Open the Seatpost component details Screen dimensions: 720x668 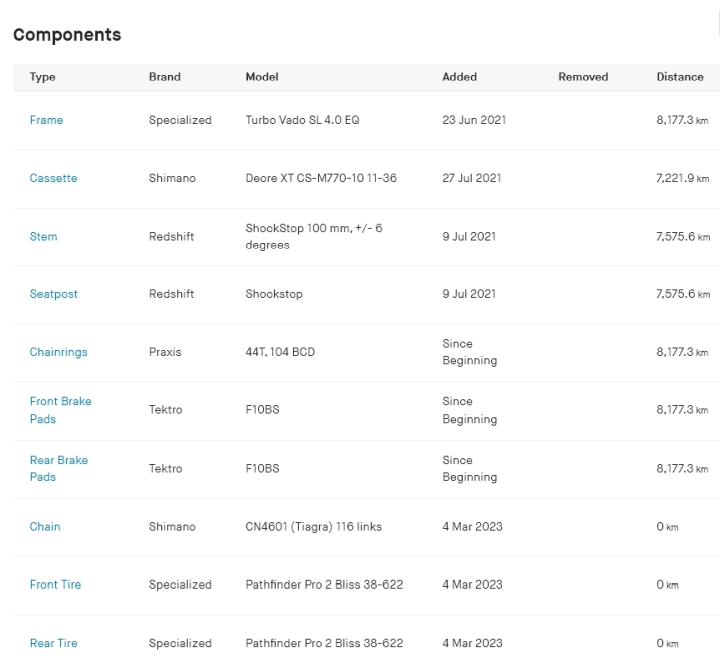pos(53,294)
